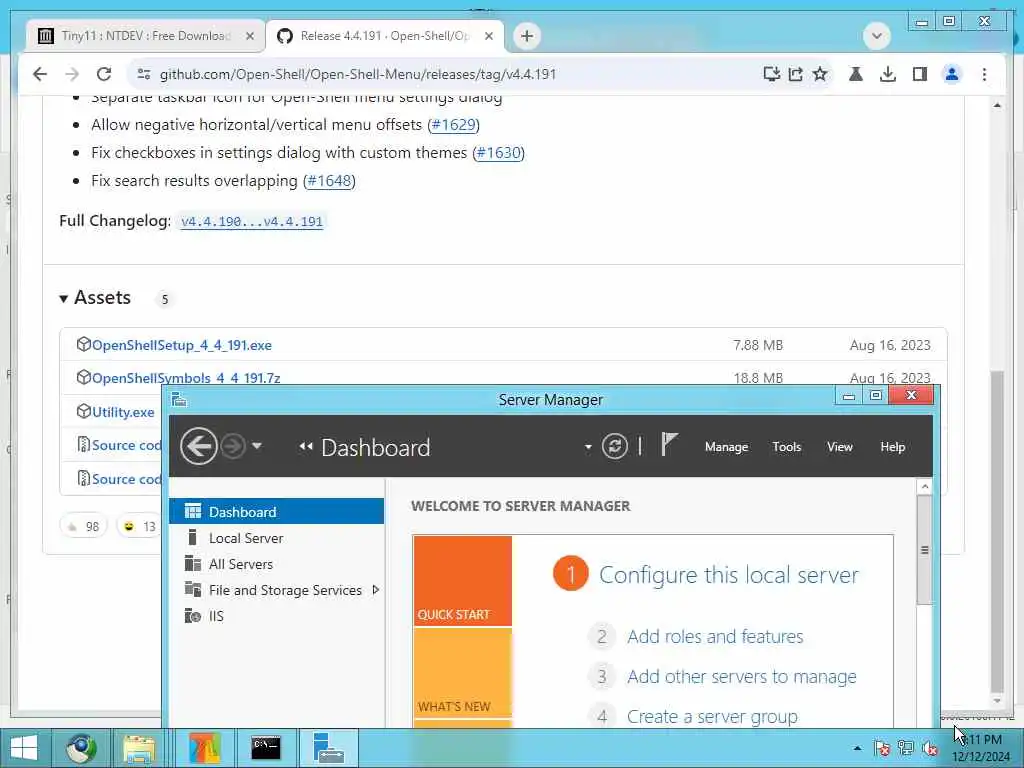Select the Release 4.4.191 Open-Shell tab
Image resolution: width=1024 pixels, height=768 pixels.
(x=384, y=36)
